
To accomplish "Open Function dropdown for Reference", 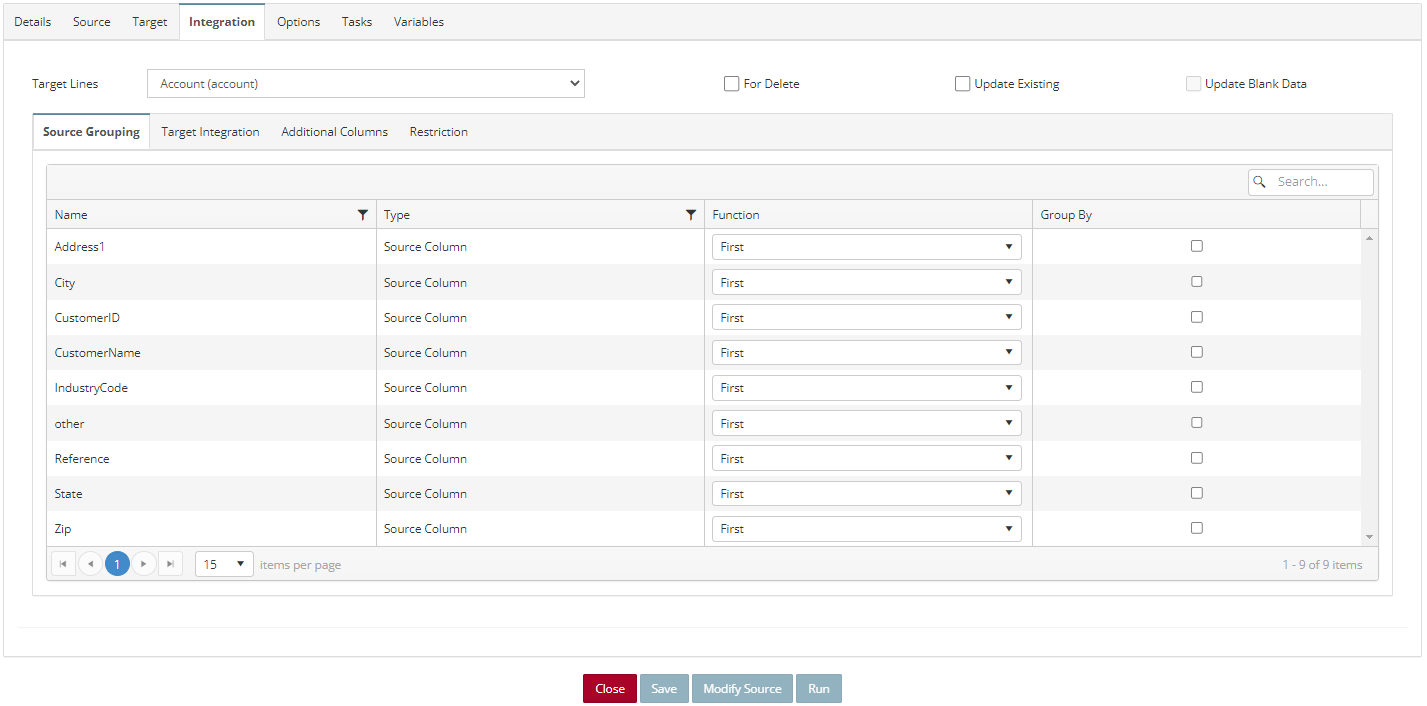I will coord(867,458).
